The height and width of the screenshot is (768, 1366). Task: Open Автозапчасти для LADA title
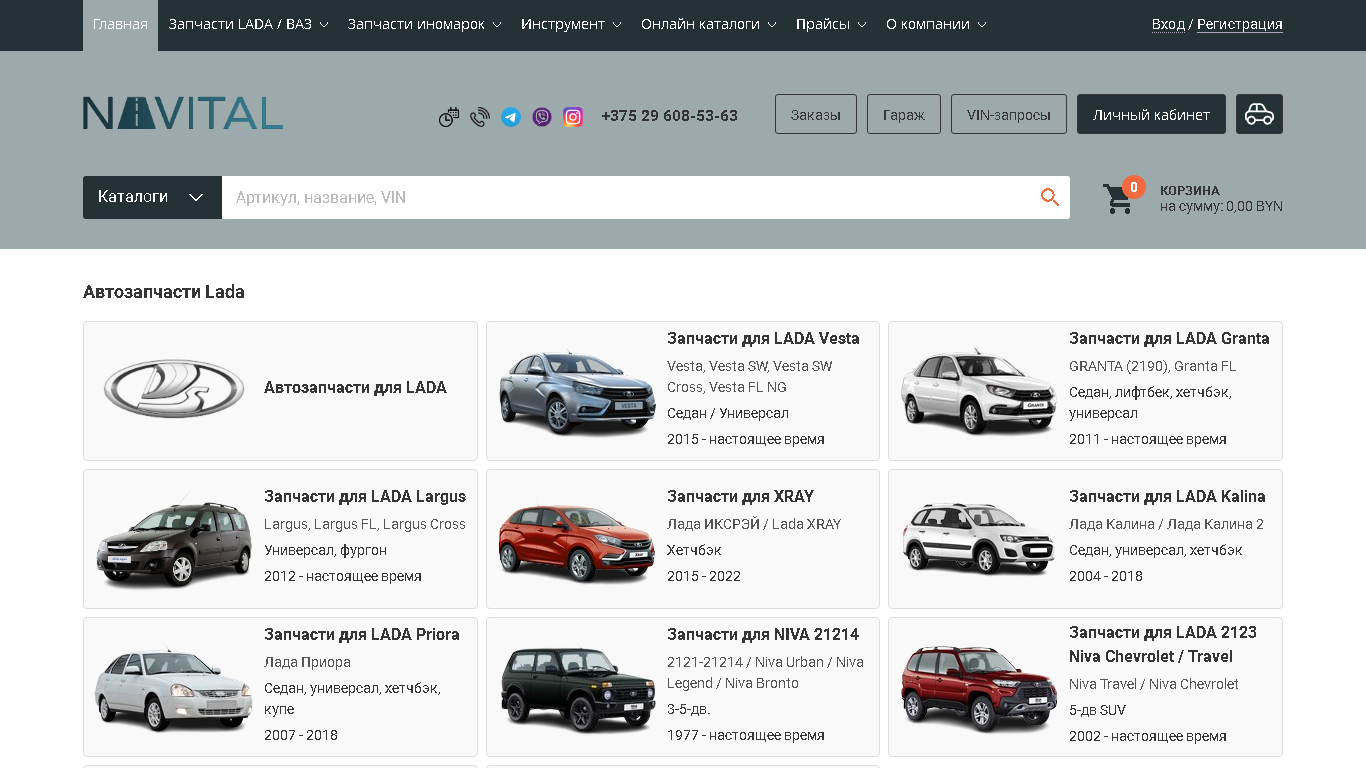(355, 388)
